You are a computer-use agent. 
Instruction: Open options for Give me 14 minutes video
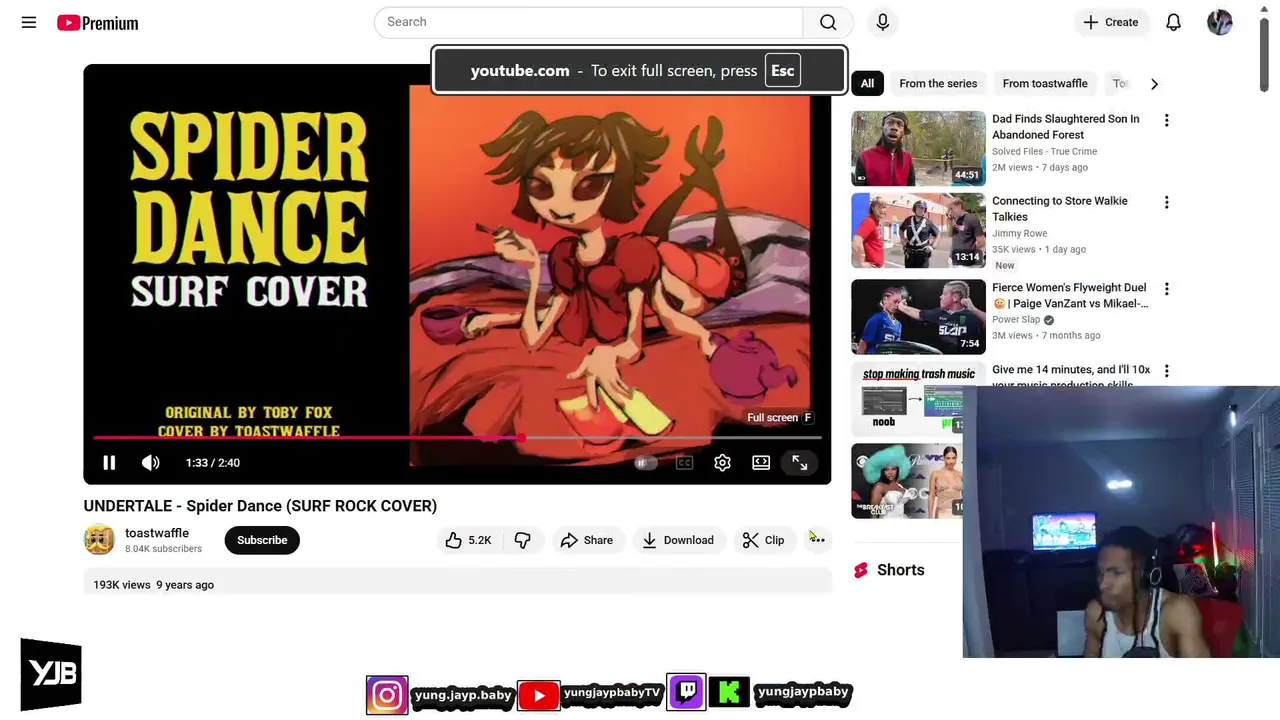coord(1166,371)
